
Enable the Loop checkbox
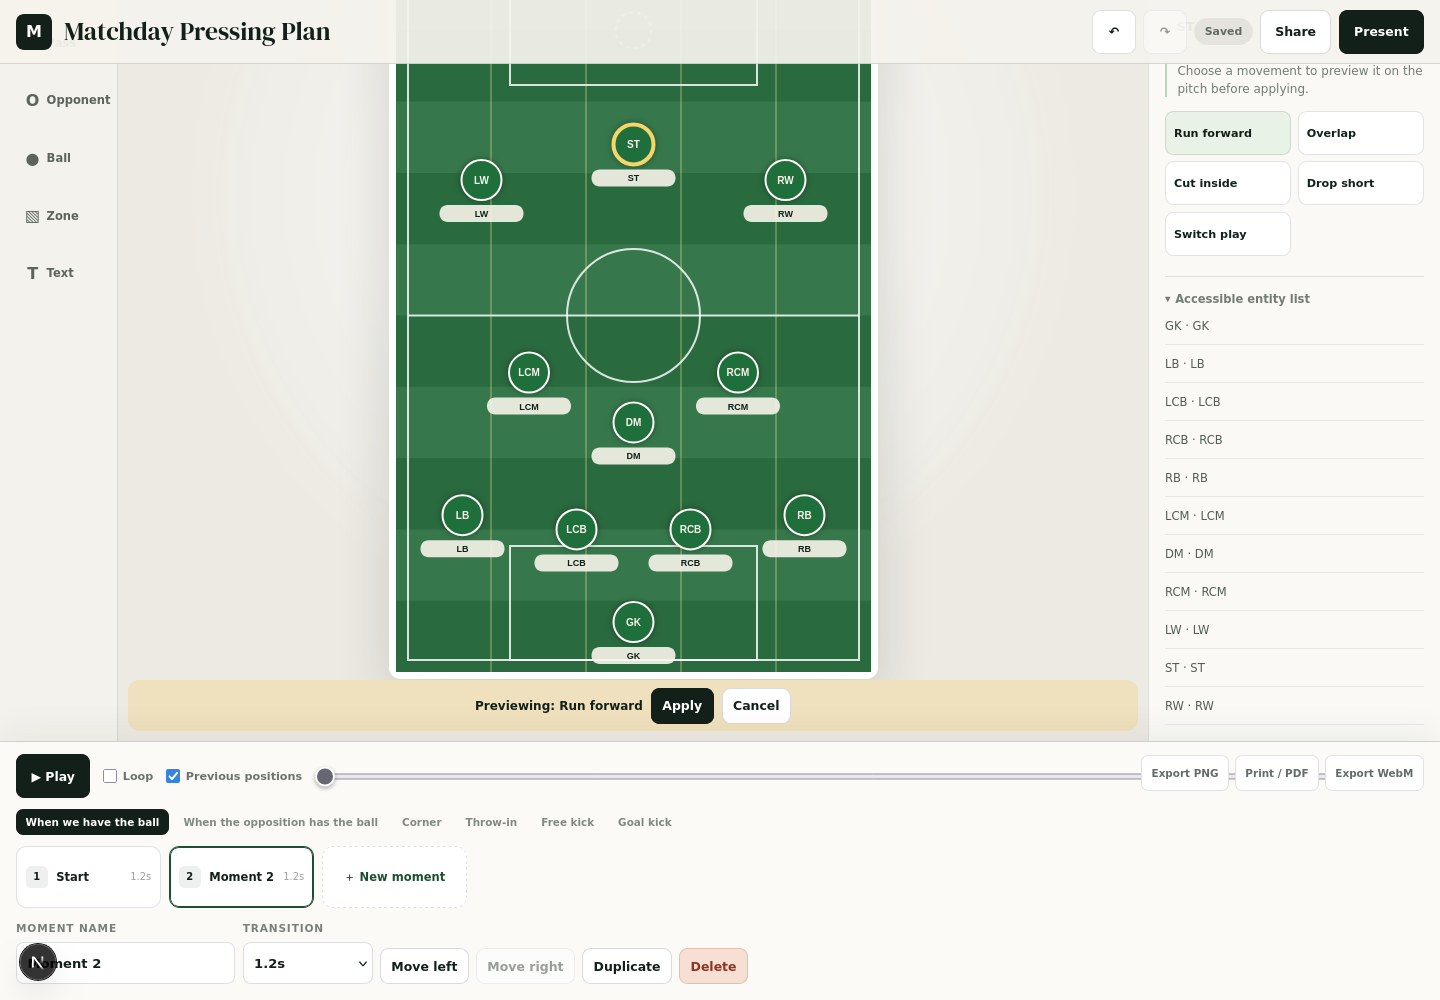click(110, 776)
